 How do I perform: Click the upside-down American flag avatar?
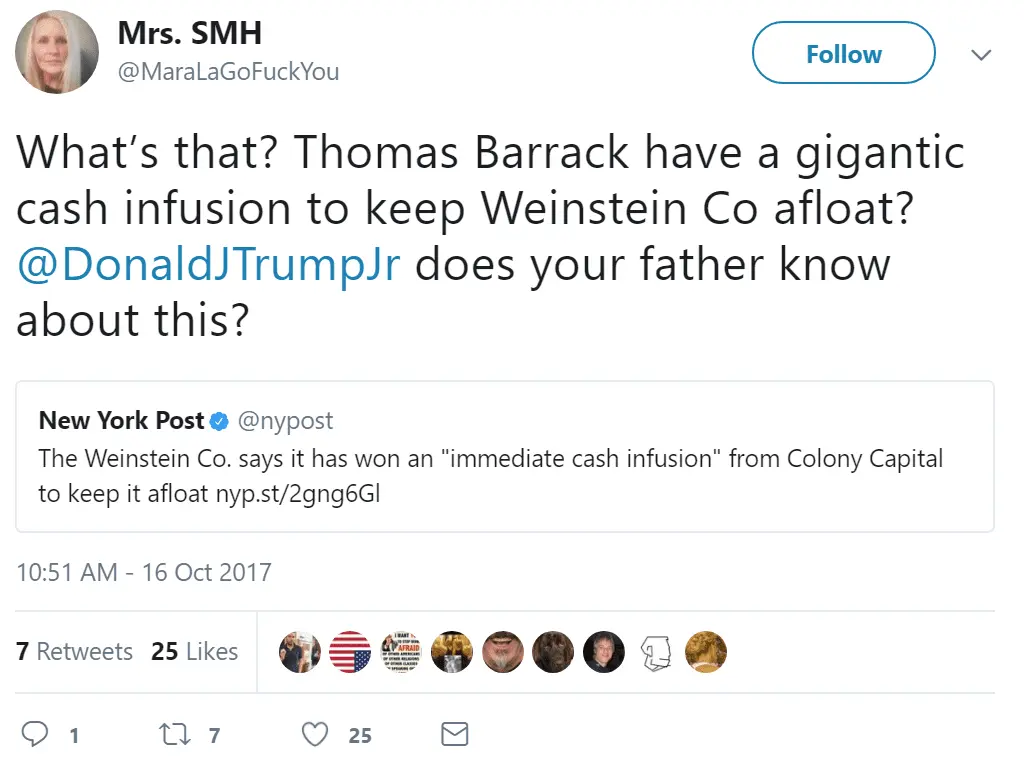point(349,652)
